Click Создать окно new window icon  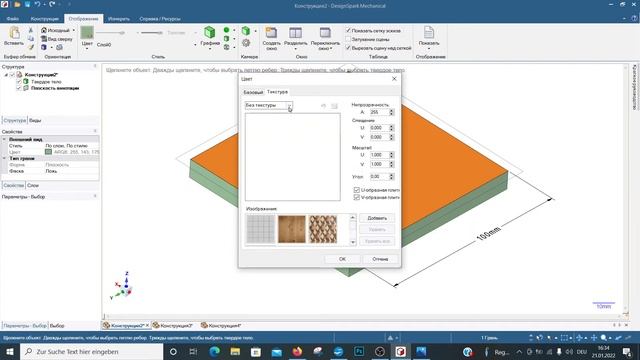(271, 33)
